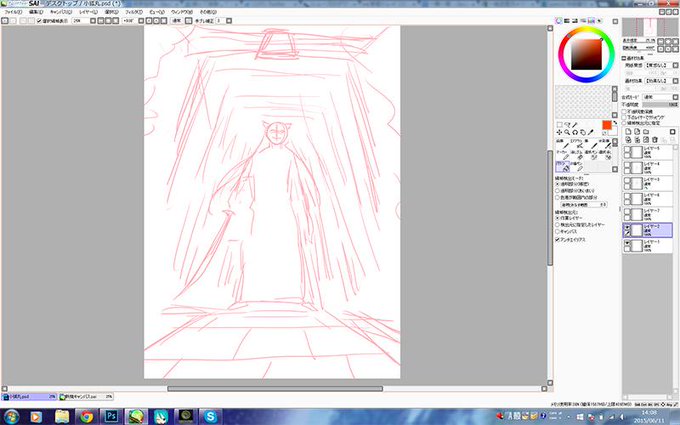This screenshot has height=425, width=680.
Task: Collapse the paints effect section
Action: click(x=624, y=58)
